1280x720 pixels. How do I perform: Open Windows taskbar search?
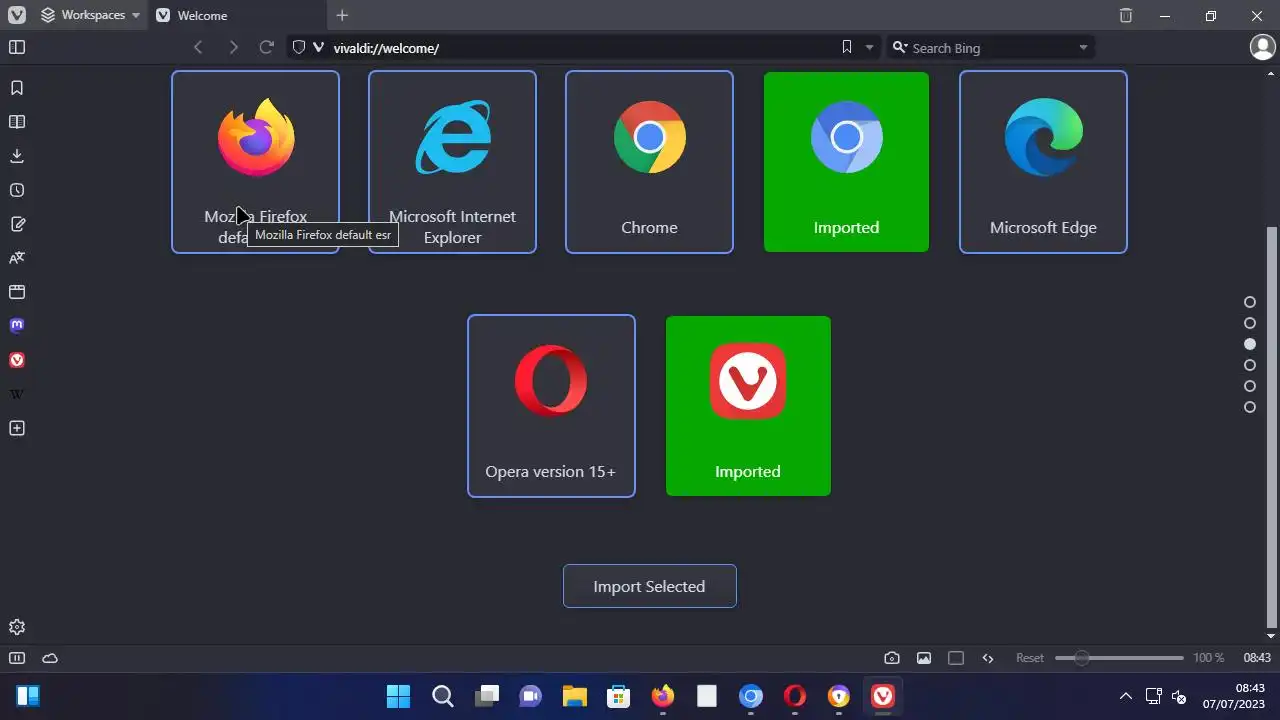coord(443,696)
